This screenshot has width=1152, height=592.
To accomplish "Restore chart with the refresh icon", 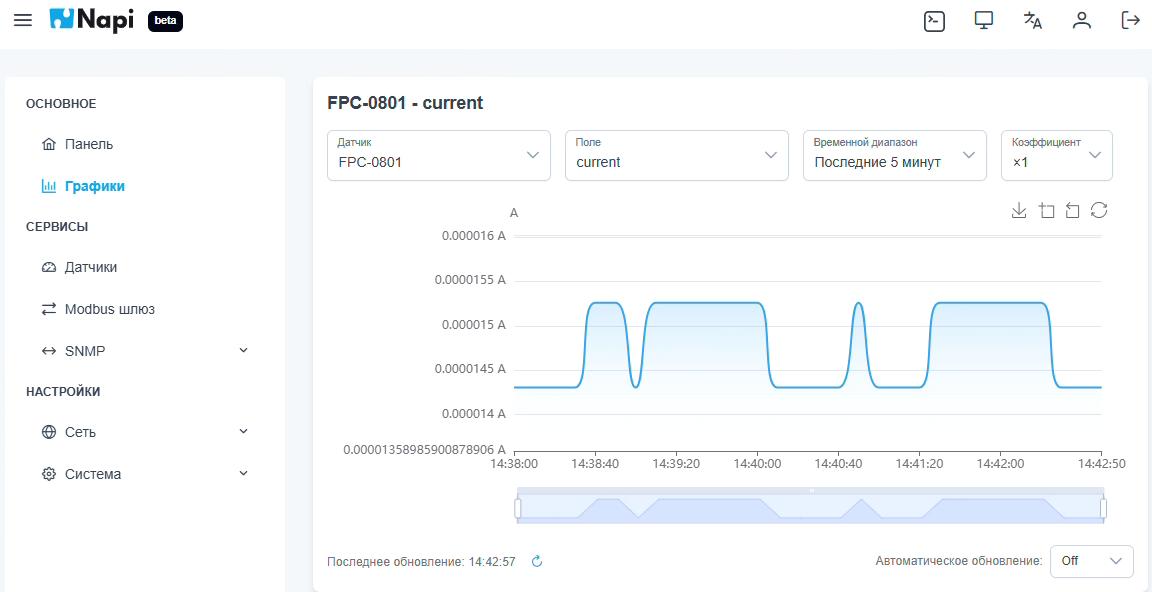I will pos(1099,211).
